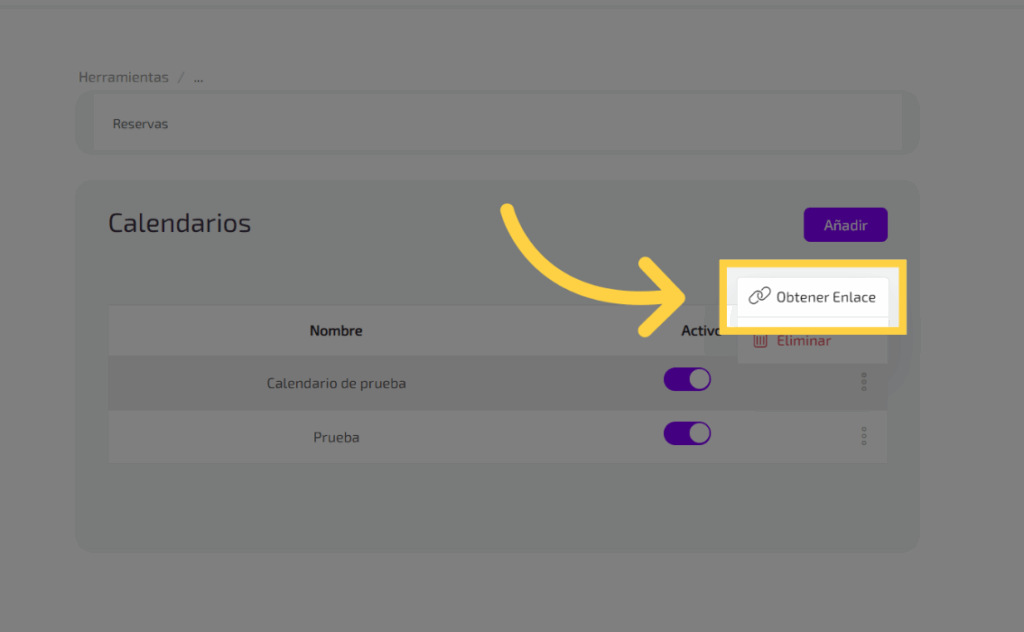Turn off the Prueba calendar toggle
The width and height of the screenshot is (1024, 632).
[687, 433]
